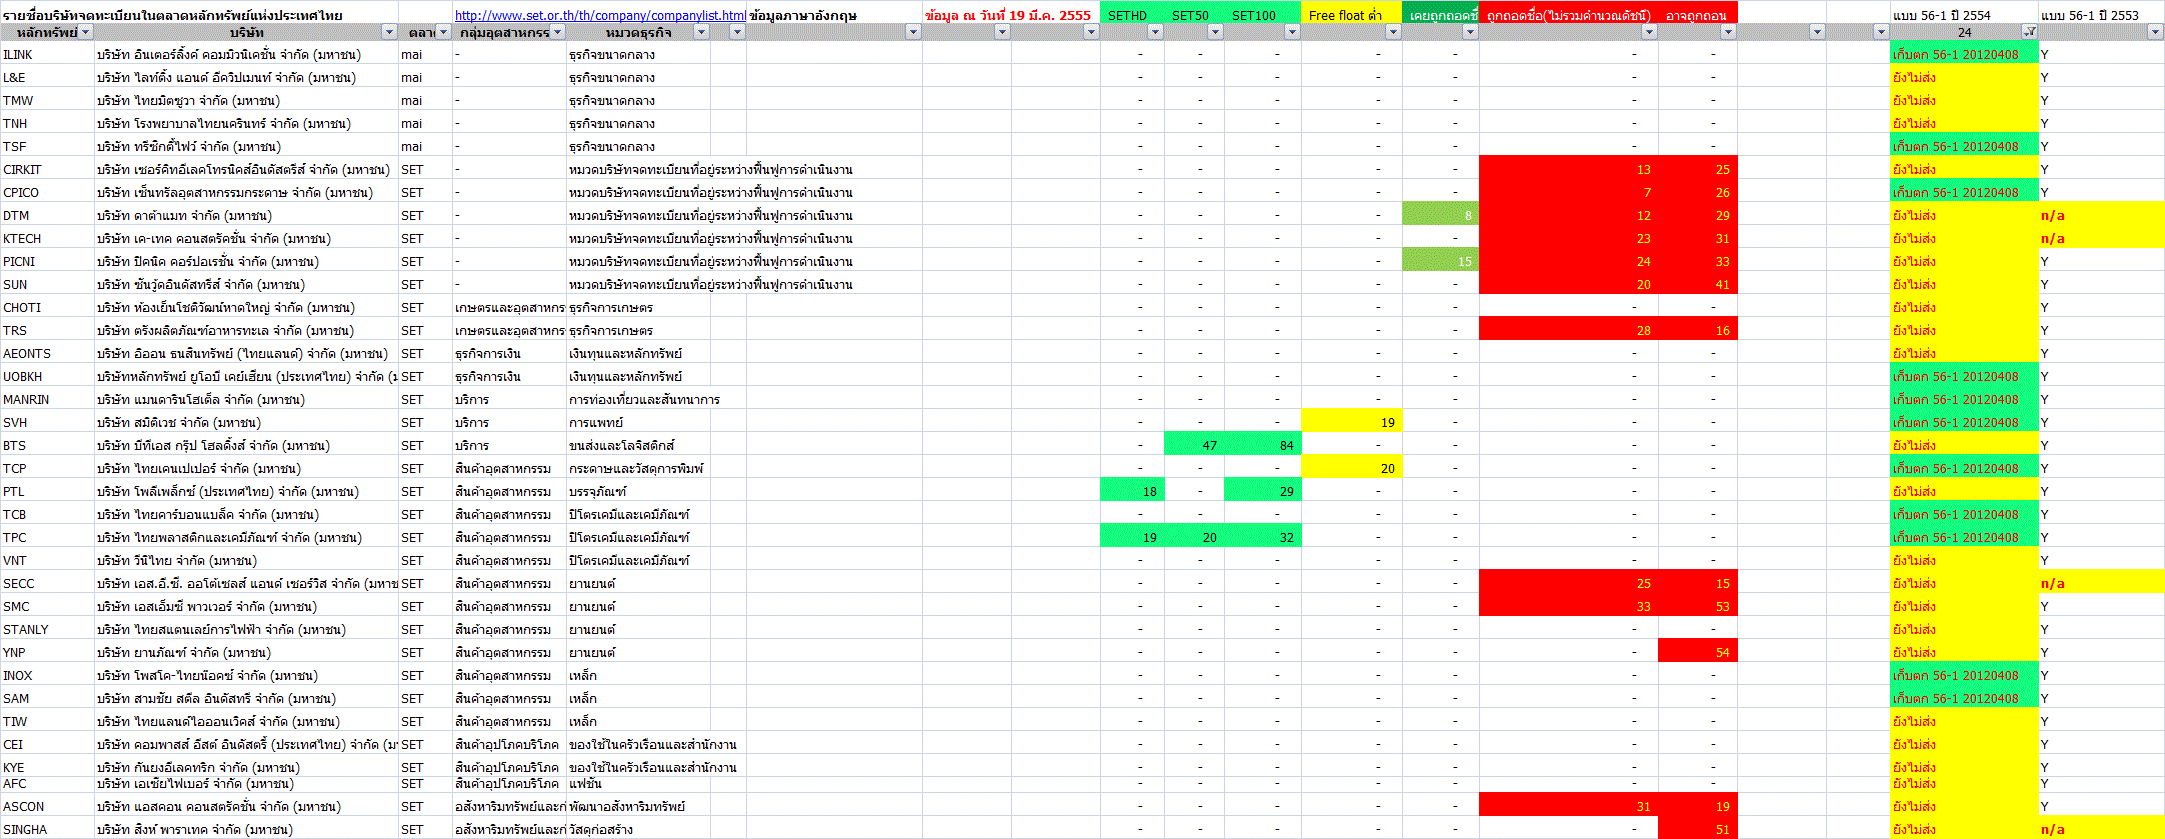Screen dimensions: 2165x839
Task: Select the TMW ticker cell
Action: 48,100
